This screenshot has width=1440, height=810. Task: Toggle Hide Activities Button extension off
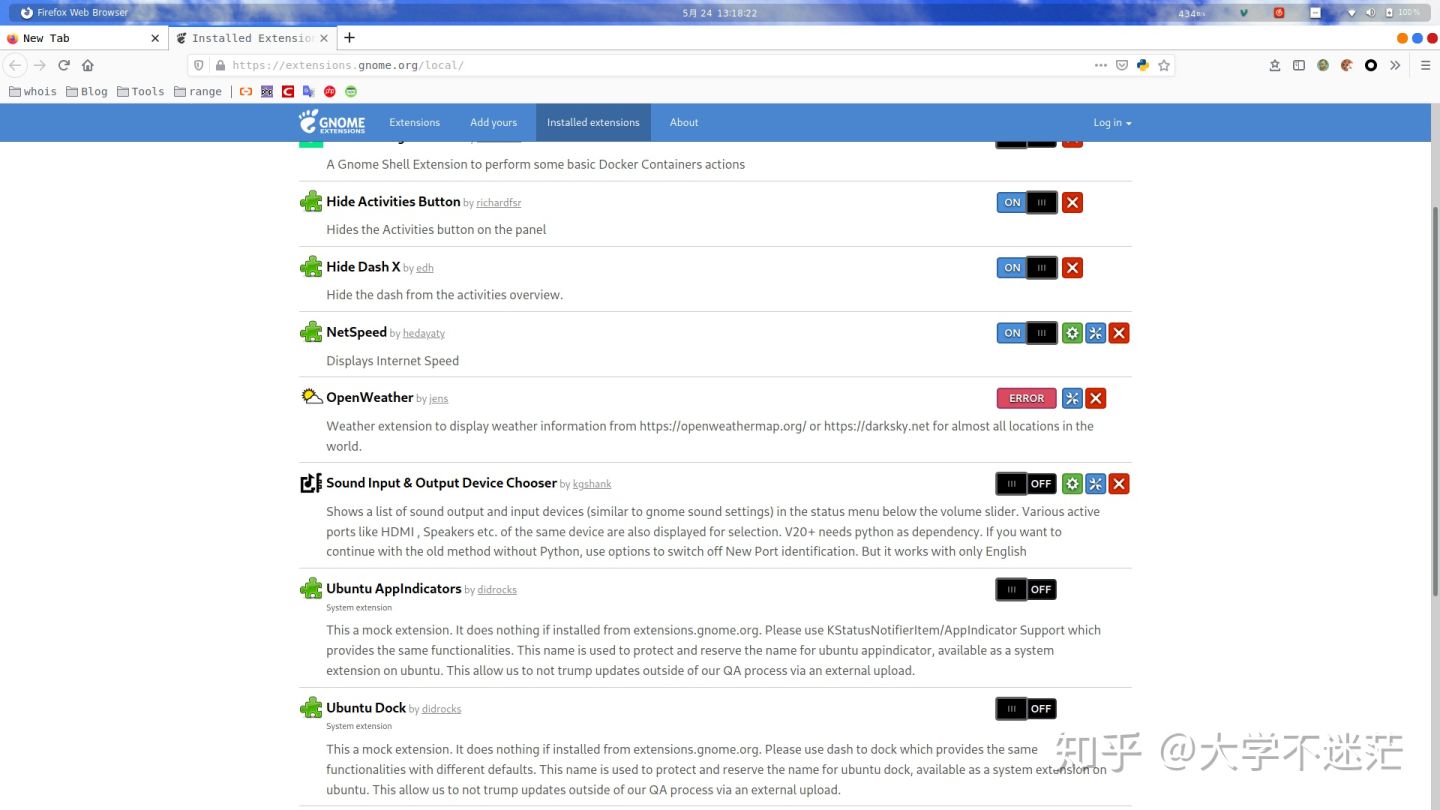pyautogui.click(x=1027, y=202)
